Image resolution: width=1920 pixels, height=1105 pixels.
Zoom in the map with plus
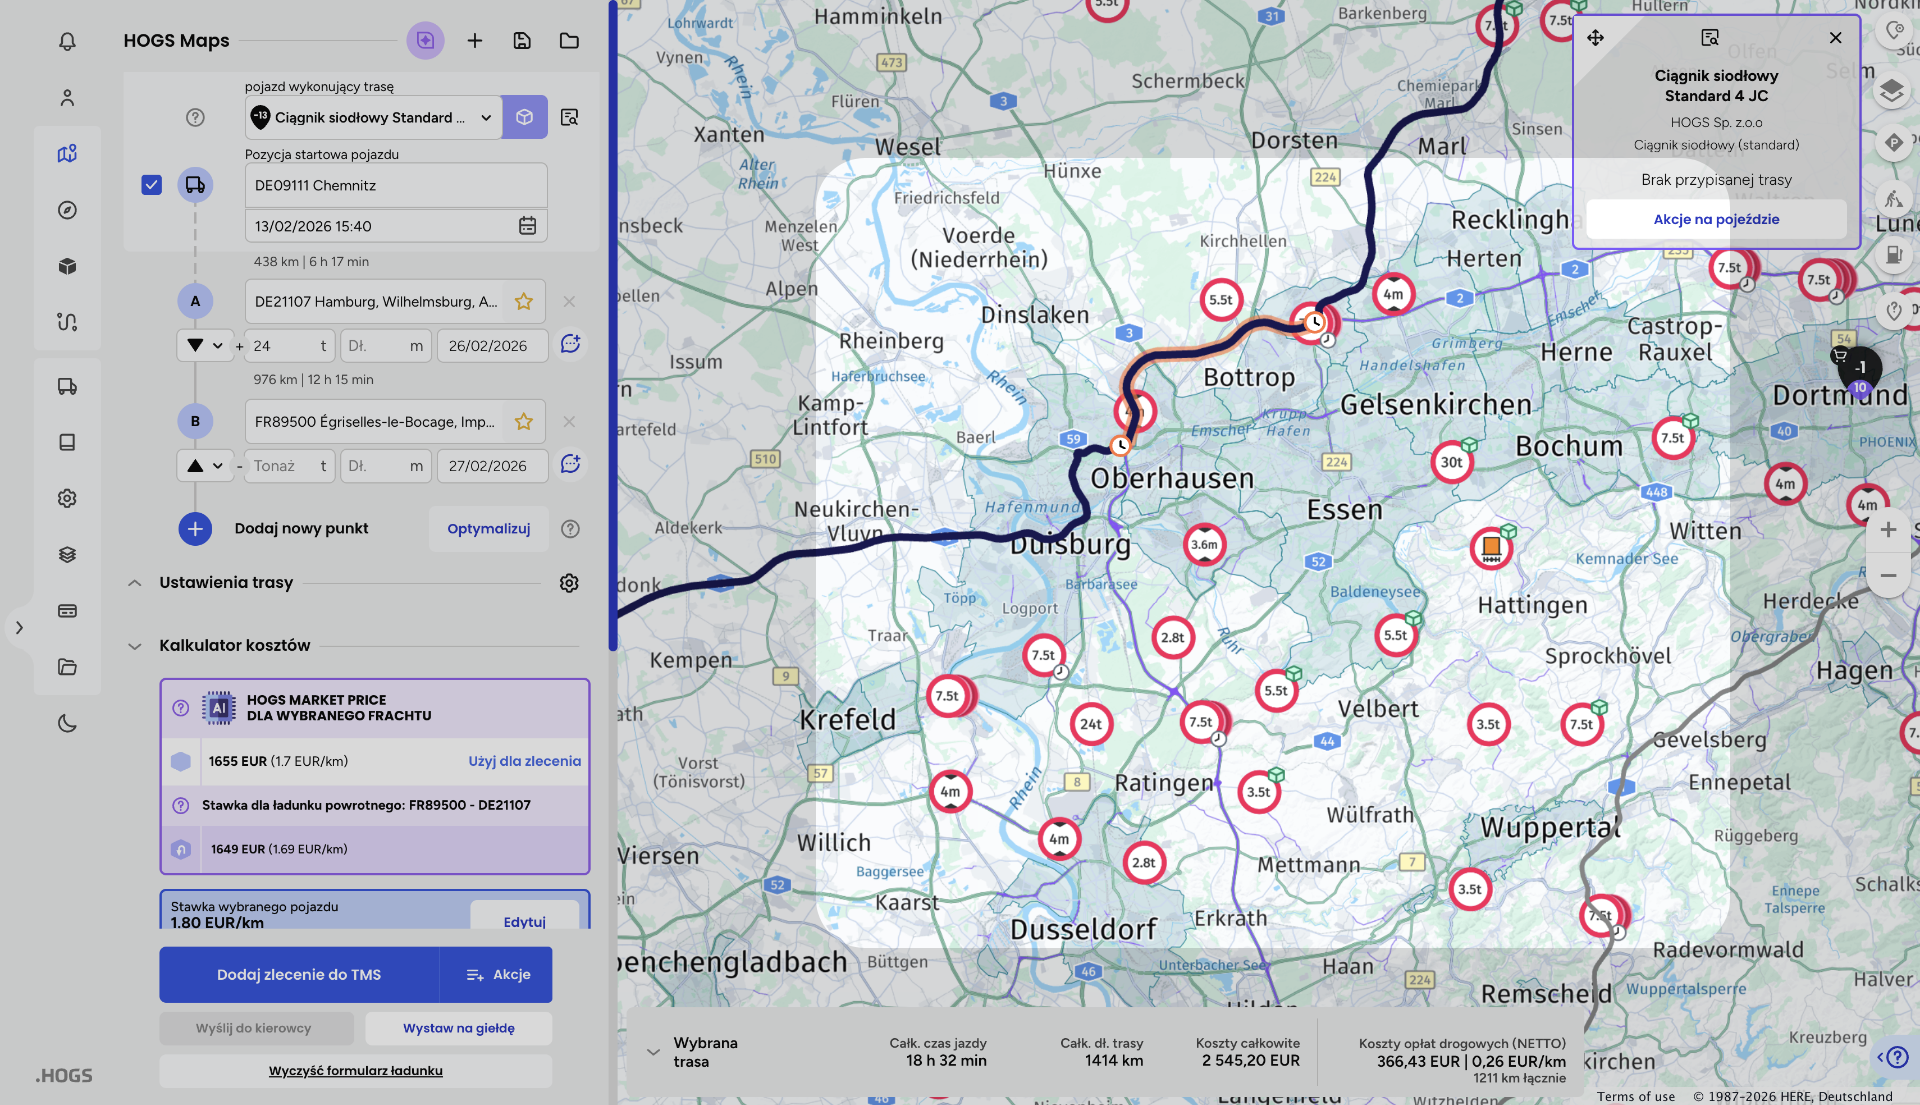point(1887,530)
